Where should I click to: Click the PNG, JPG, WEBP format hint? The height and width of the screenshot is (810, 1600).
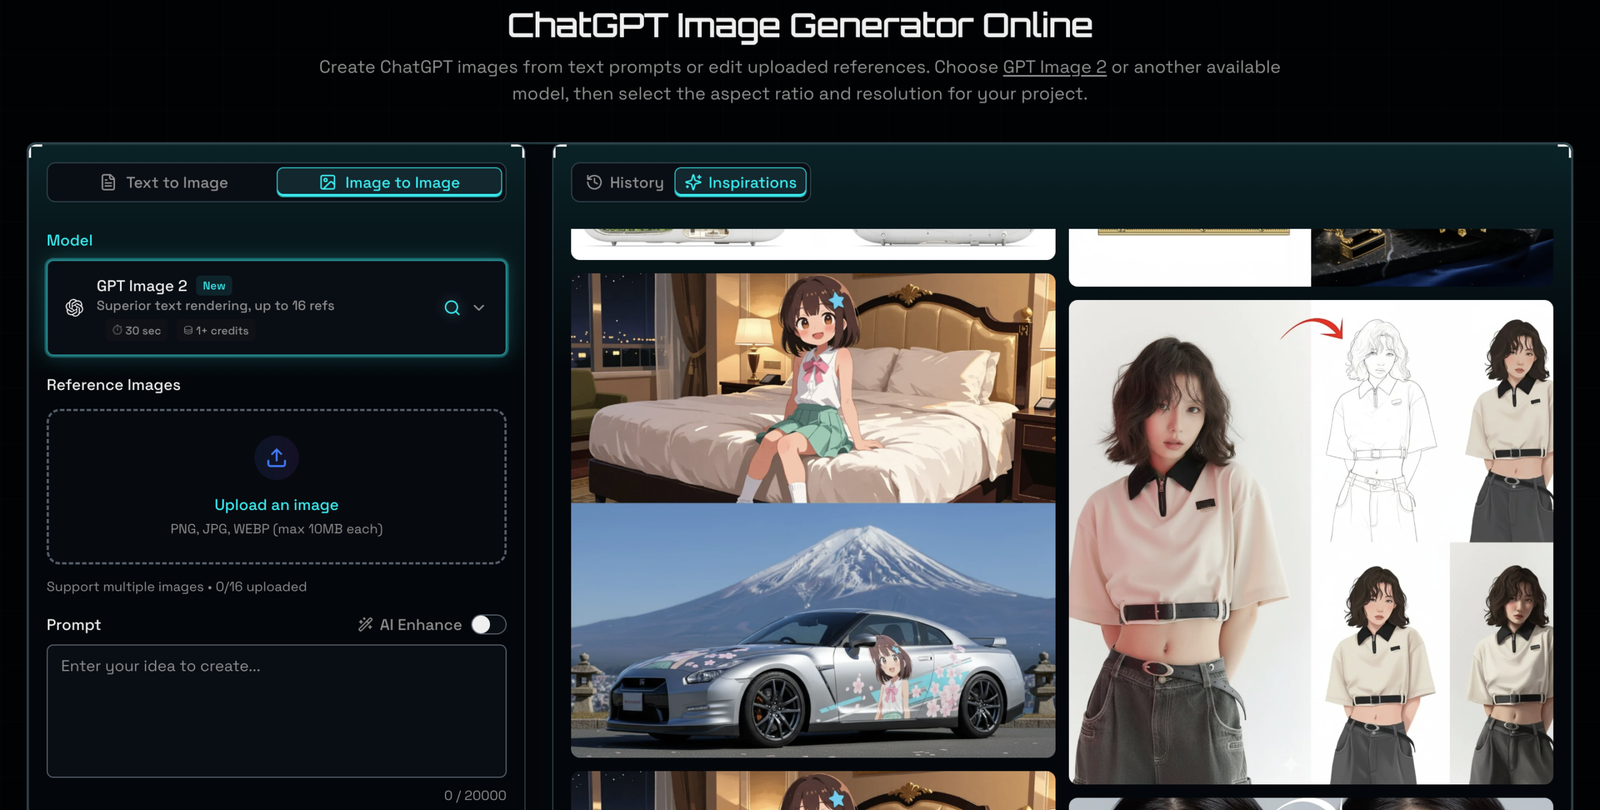point(277,529)
